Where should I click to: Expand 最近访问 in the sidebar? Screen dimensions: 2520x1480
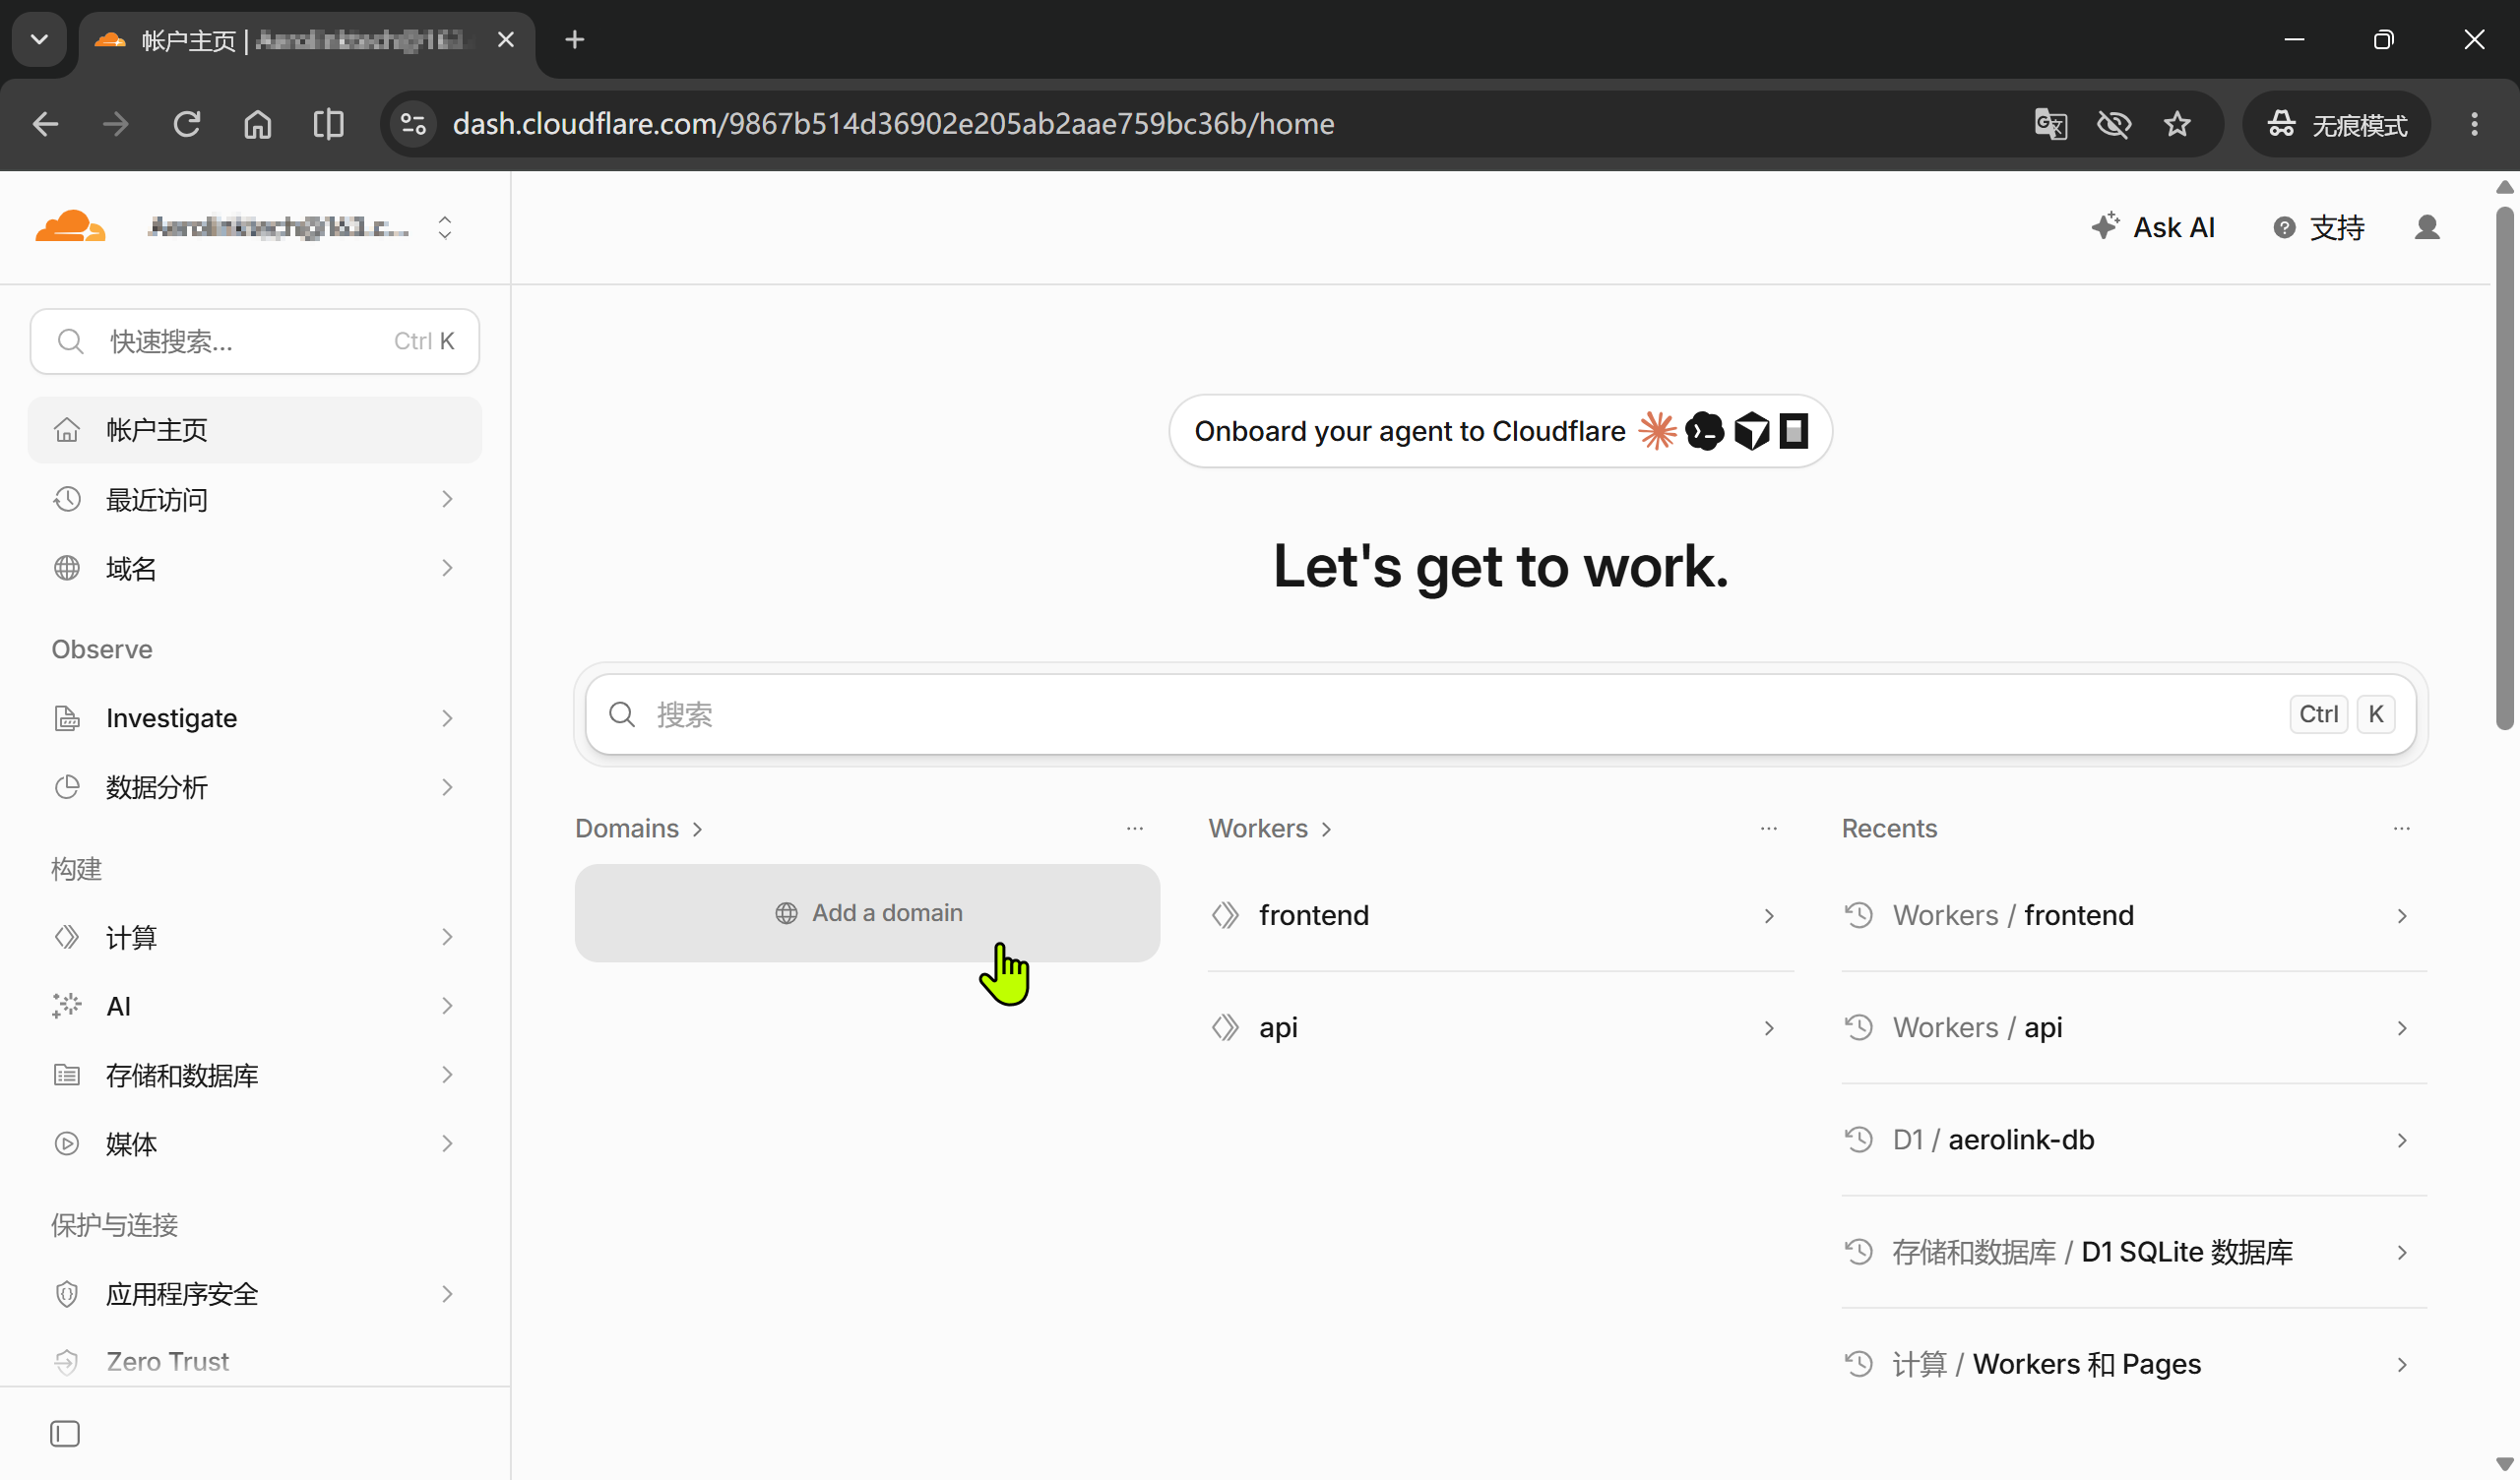(255, 499)
